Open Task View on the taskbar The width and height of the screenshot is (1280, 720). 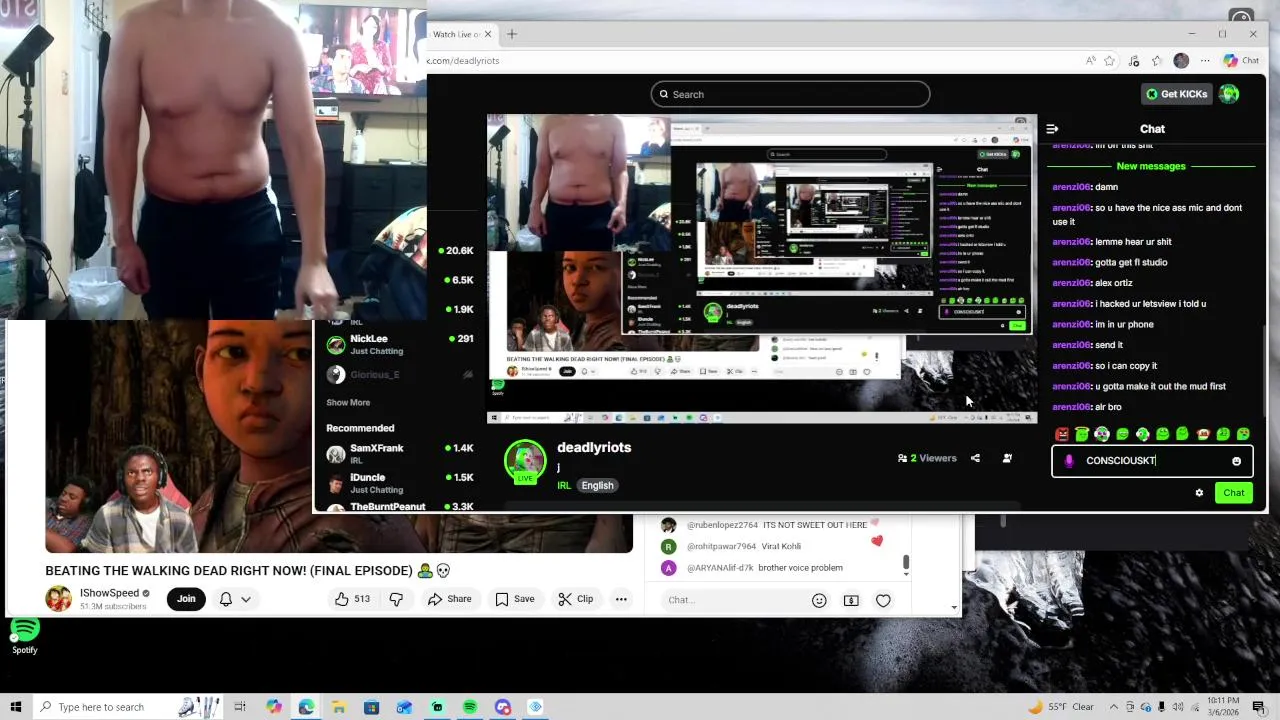tap(240, 707)
